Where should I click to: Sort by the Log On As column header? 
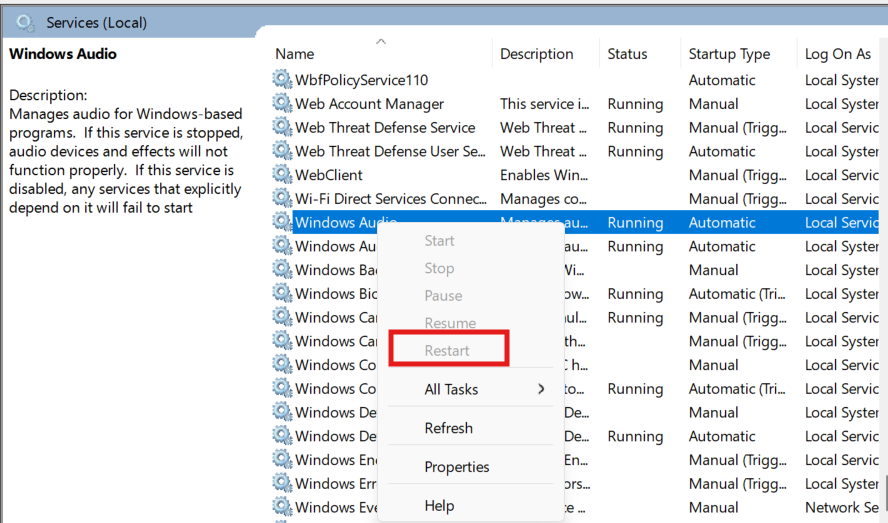[838, 54]
